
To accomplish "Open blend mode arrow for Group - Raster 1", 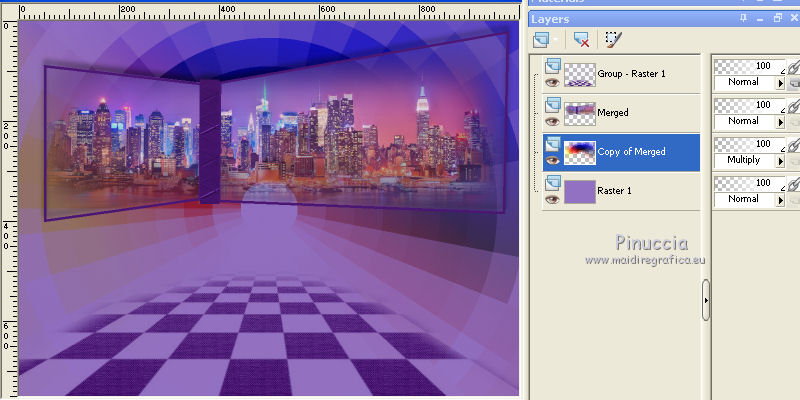I will click(780, 83).
